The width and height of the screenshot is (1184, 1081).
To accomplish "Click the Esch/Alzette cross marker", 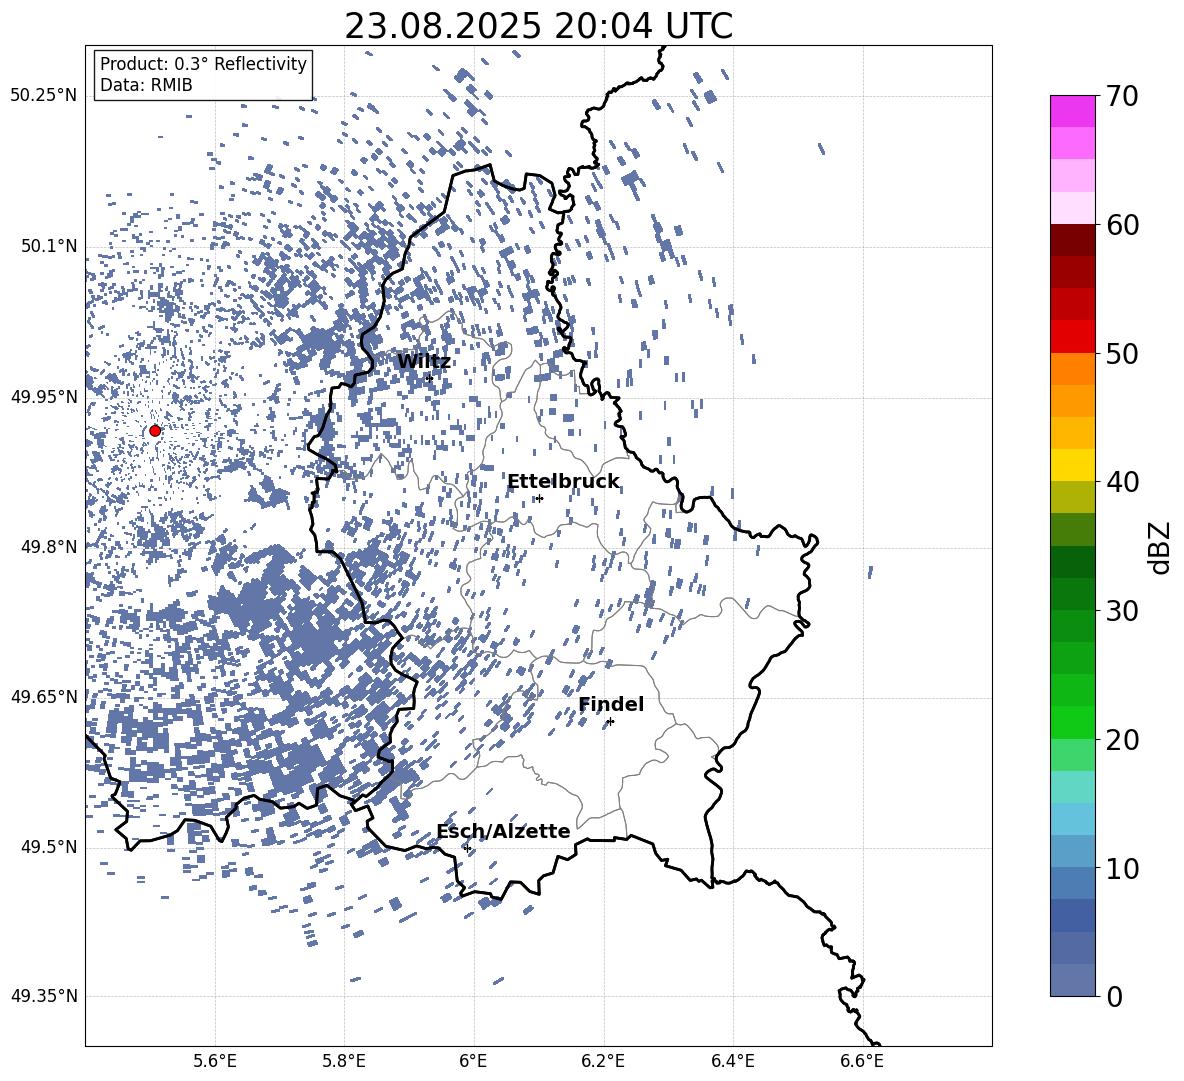I will [467, 848].
